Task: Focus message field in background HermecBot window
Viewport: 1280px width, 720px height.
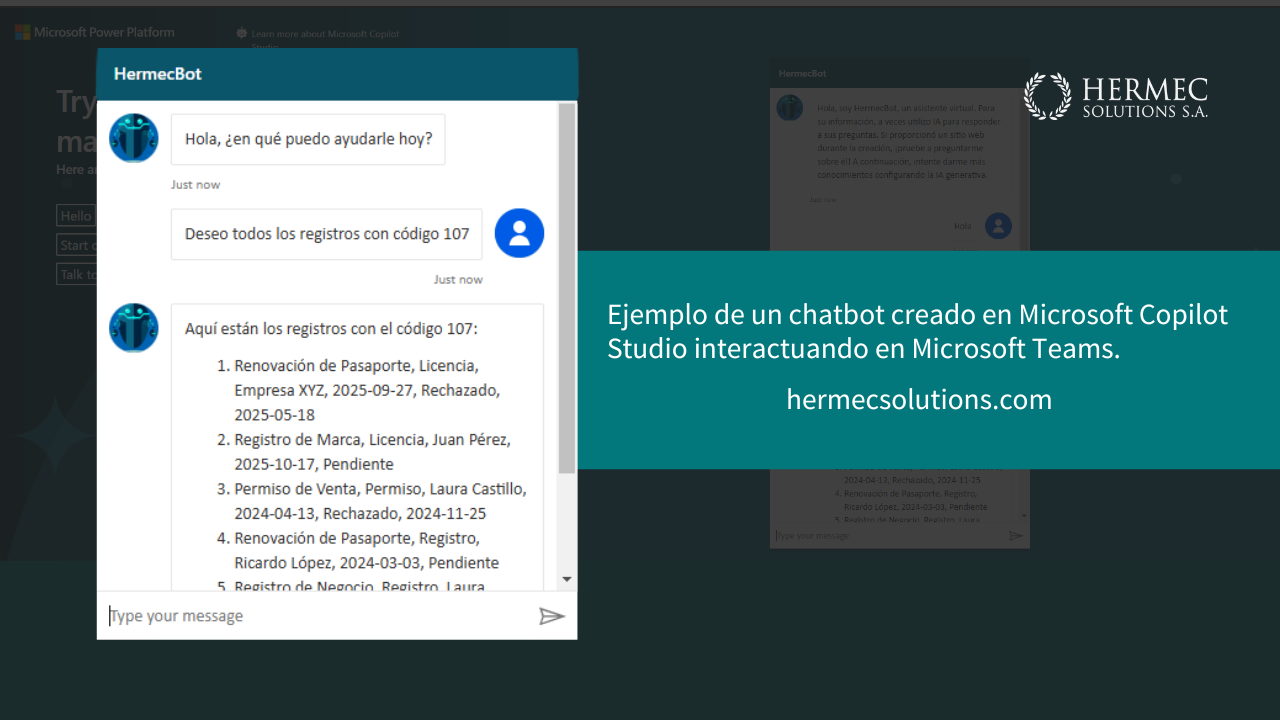Action: 888,536
